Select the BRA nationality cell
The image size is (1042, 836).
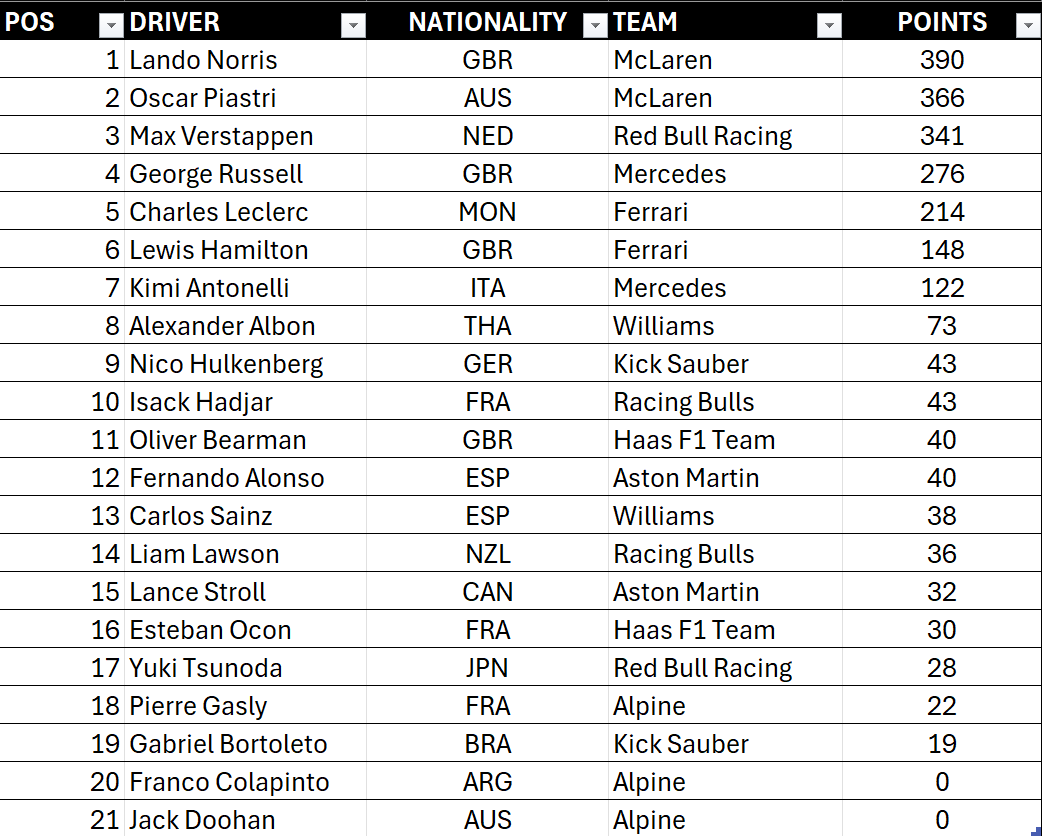[x=488, y=744]
